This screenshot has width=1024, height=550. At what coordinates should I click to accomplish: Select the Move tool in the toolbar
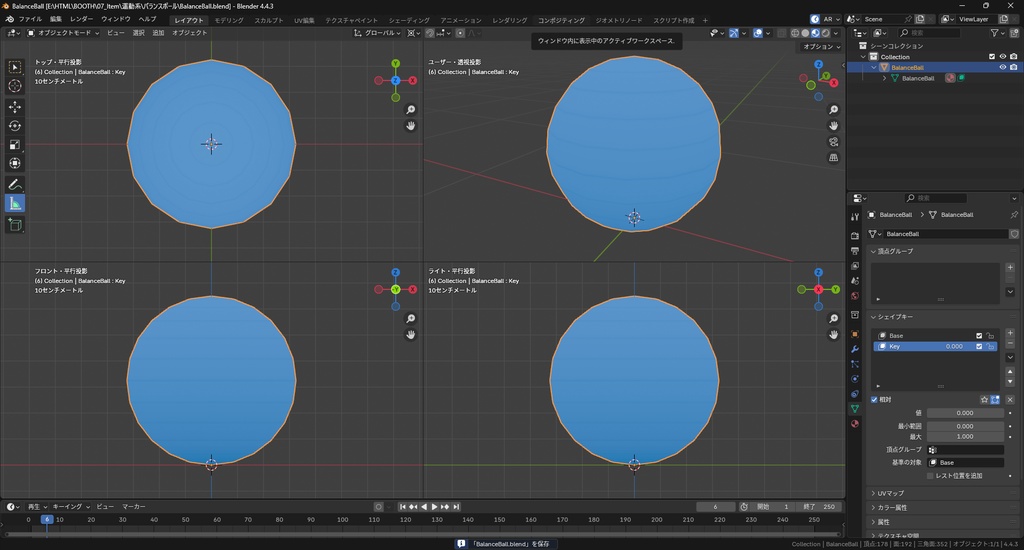click(x=15, y=106)
